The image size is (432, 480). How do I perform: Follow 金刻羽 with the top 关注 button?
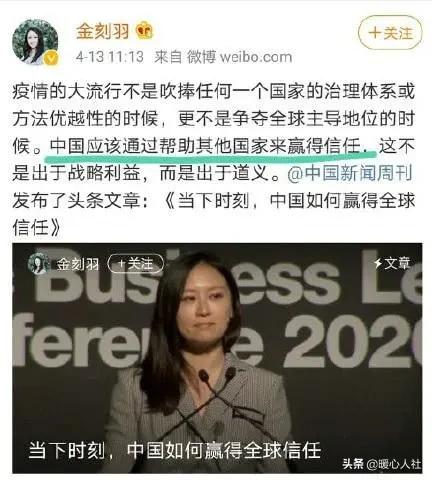pyautogui.click(x=390, y=33)
